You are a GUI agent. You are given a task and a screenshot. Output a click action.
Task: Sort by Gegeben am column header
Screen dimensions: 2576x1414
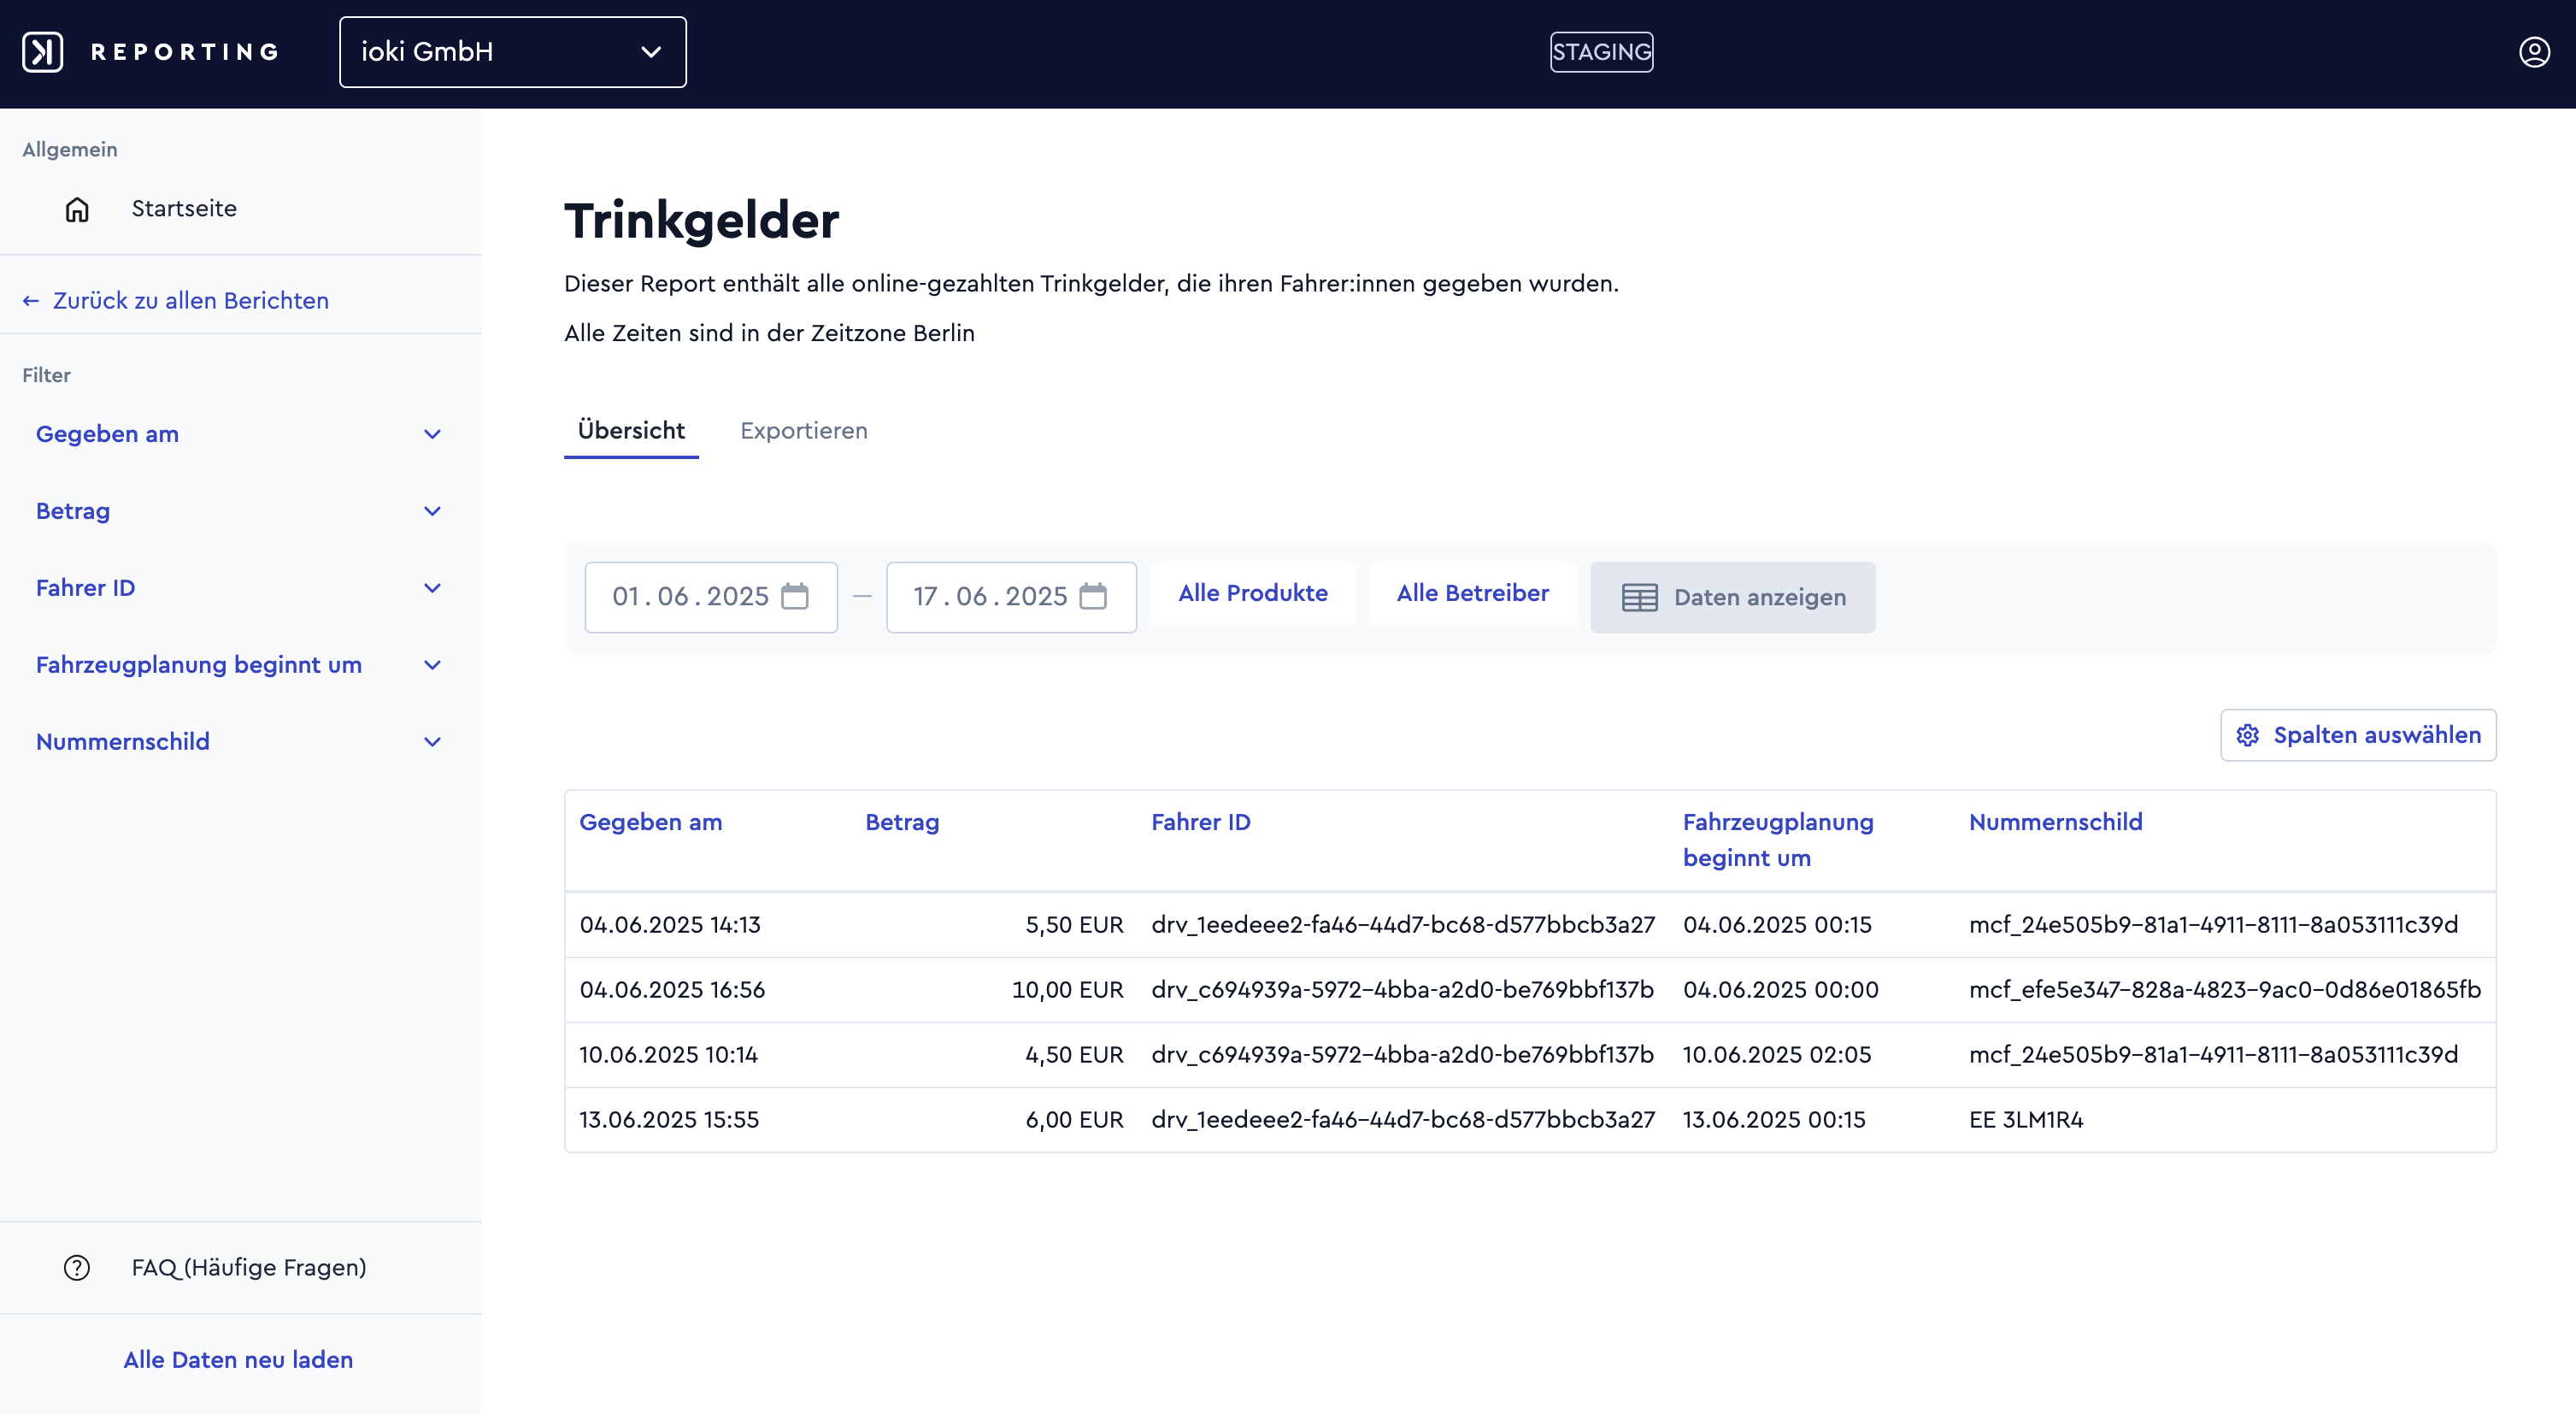pyautogui.click(x=651, y=822)
